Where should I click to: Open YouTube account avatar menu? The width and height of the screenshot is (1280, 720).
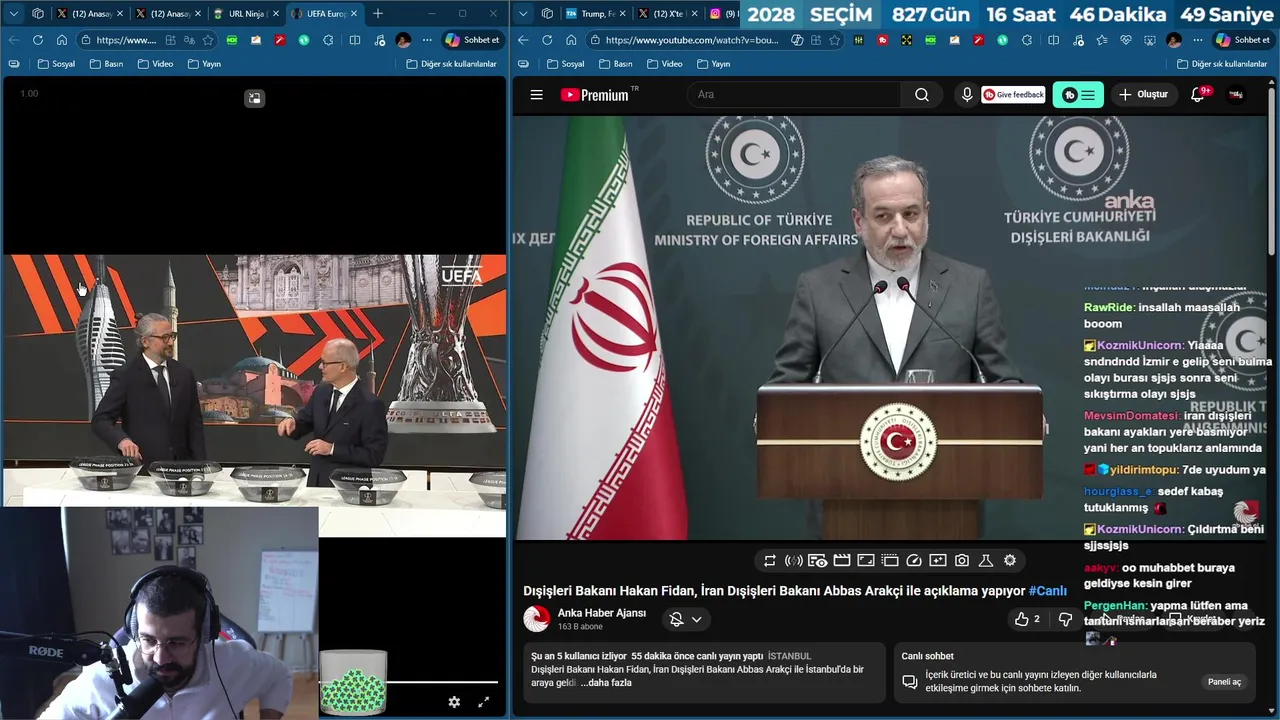point(1236,95)
